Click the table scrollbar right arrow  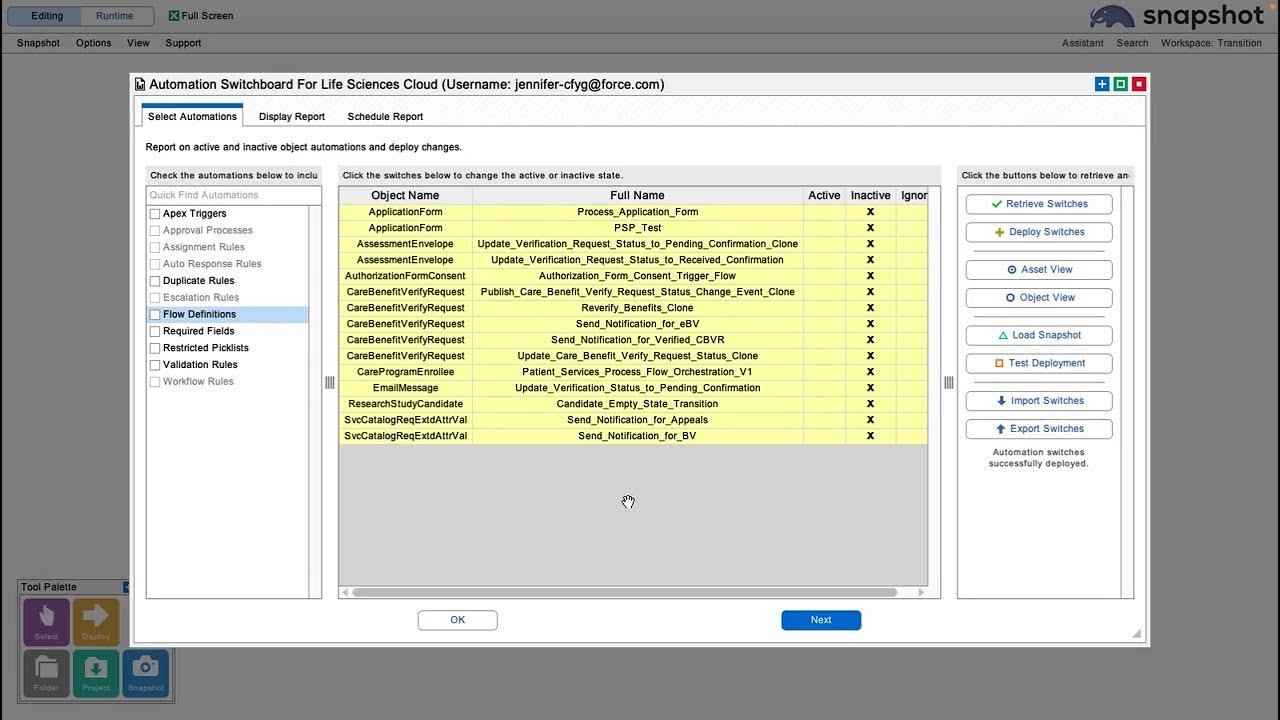tap(921, 592)
